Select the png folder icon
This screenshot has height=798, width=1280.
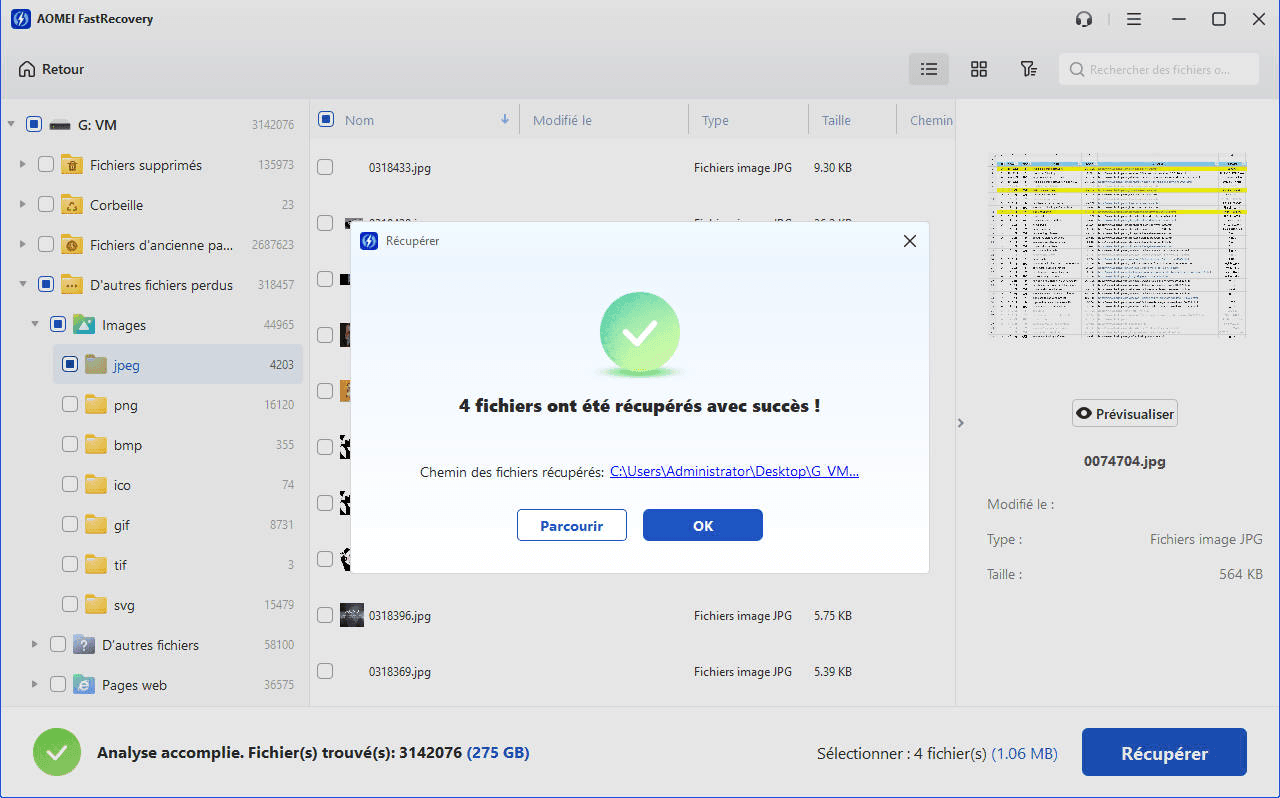(95, 405)
